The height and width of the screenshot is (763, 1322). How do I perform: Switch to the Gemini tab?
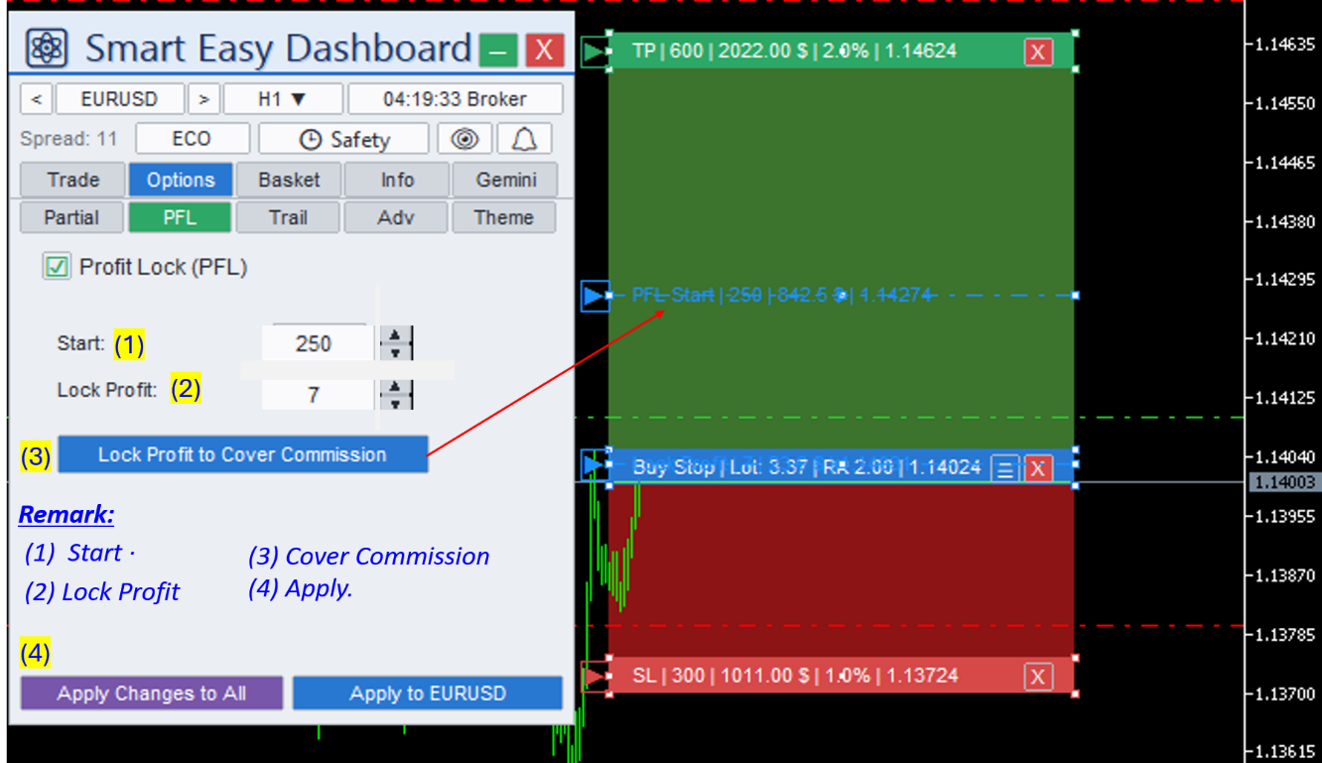point(505,180)
